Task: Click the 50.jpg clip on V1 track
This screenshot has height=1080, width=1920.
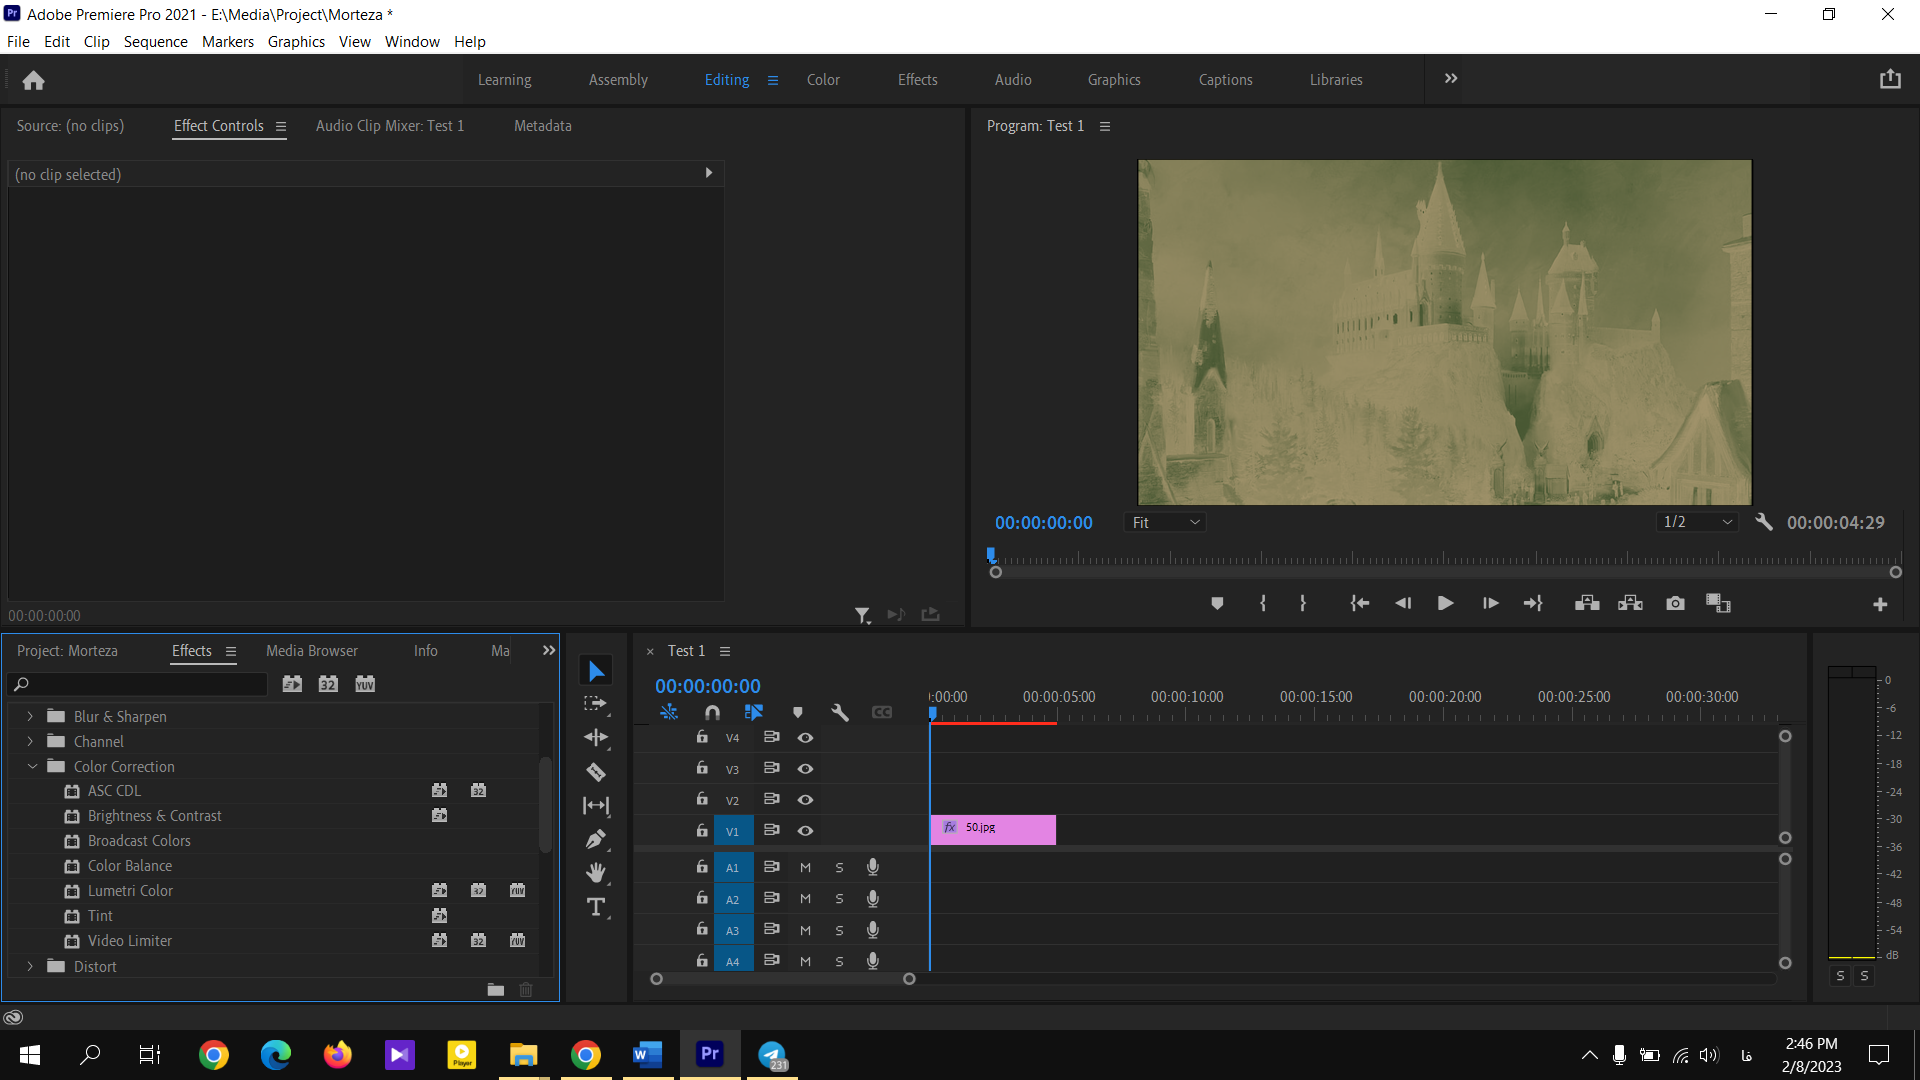Action: (994, 829)
